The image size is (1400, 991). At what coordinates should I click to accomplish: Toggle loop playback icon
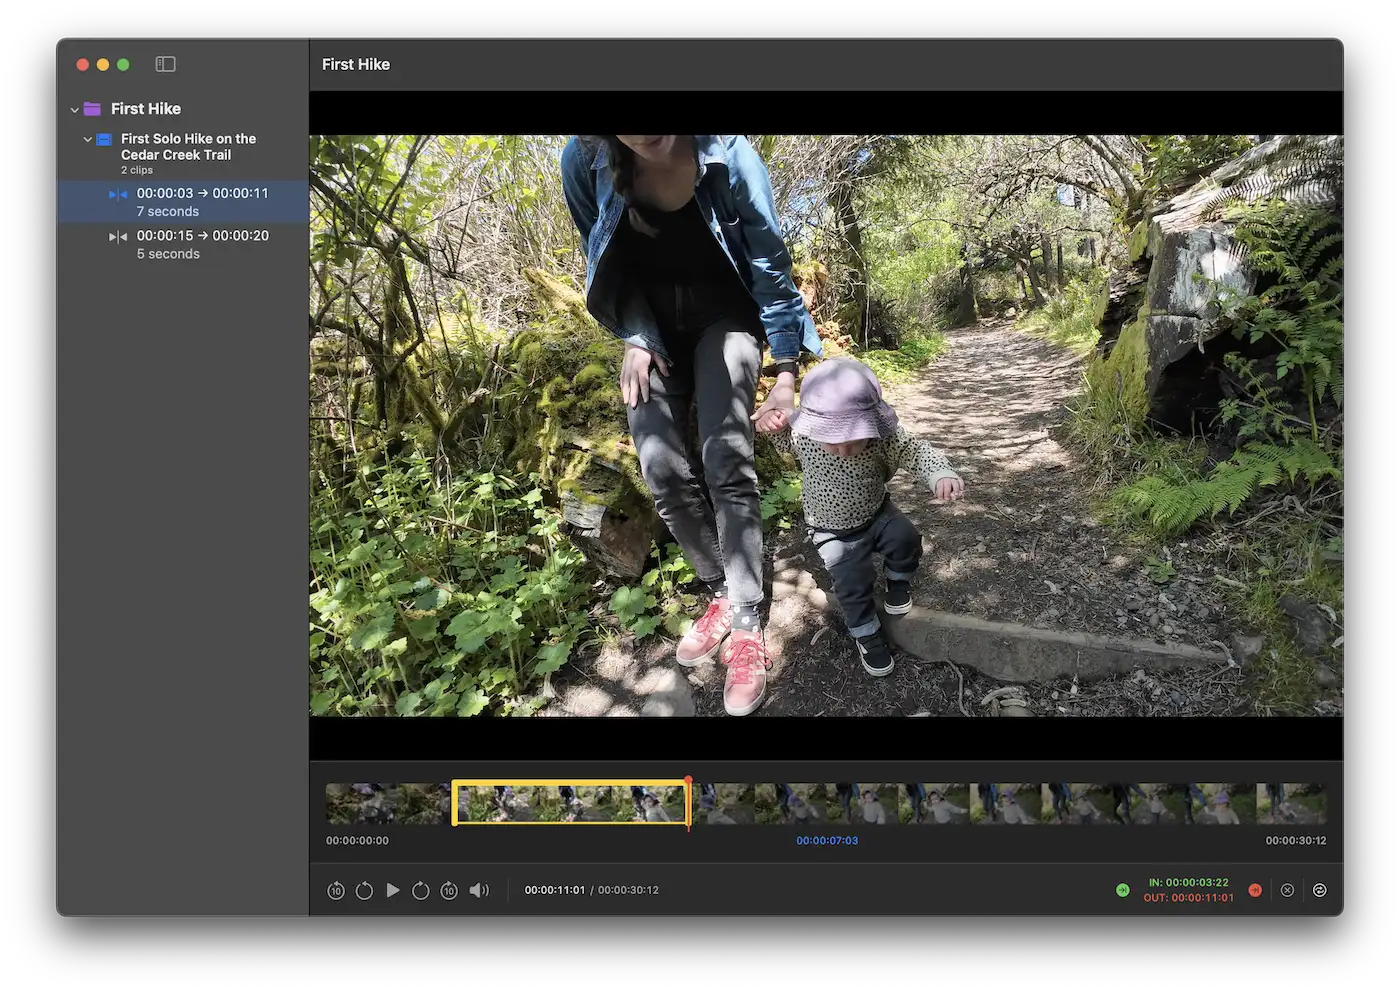tap(1320, 890)
